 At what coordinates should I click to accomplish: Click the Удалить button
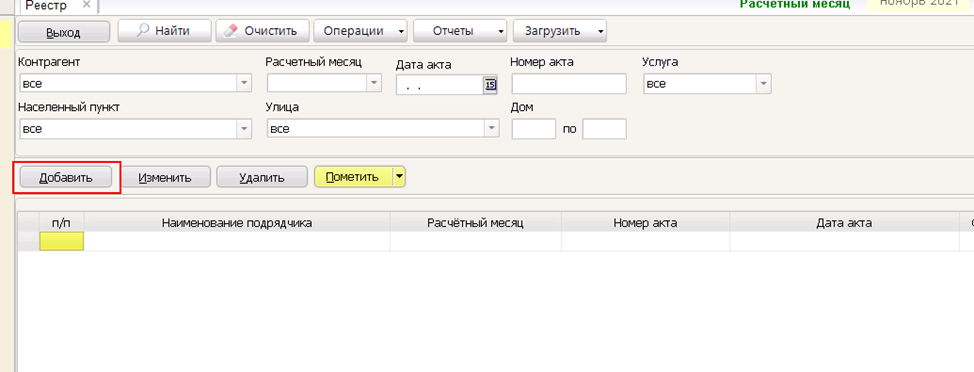coord(262,177)
